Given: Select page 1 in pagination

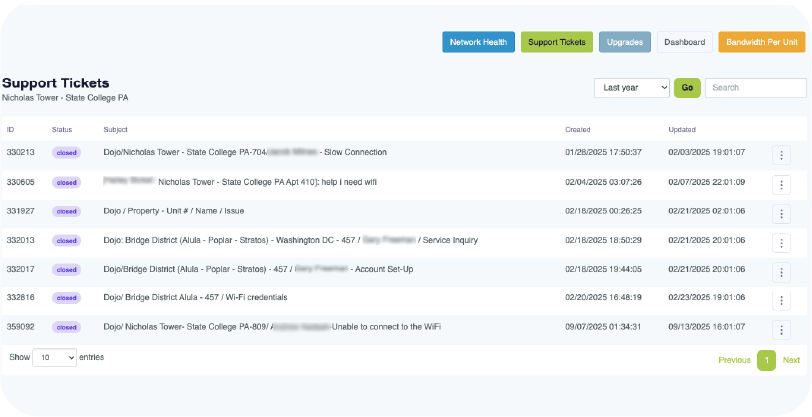Looking at the screenshot, I should click(x=766, y=360).
